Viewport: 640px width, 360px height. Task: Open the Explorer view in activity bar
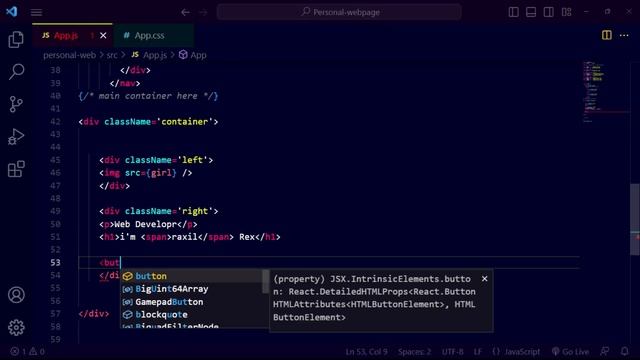point(16,40)
